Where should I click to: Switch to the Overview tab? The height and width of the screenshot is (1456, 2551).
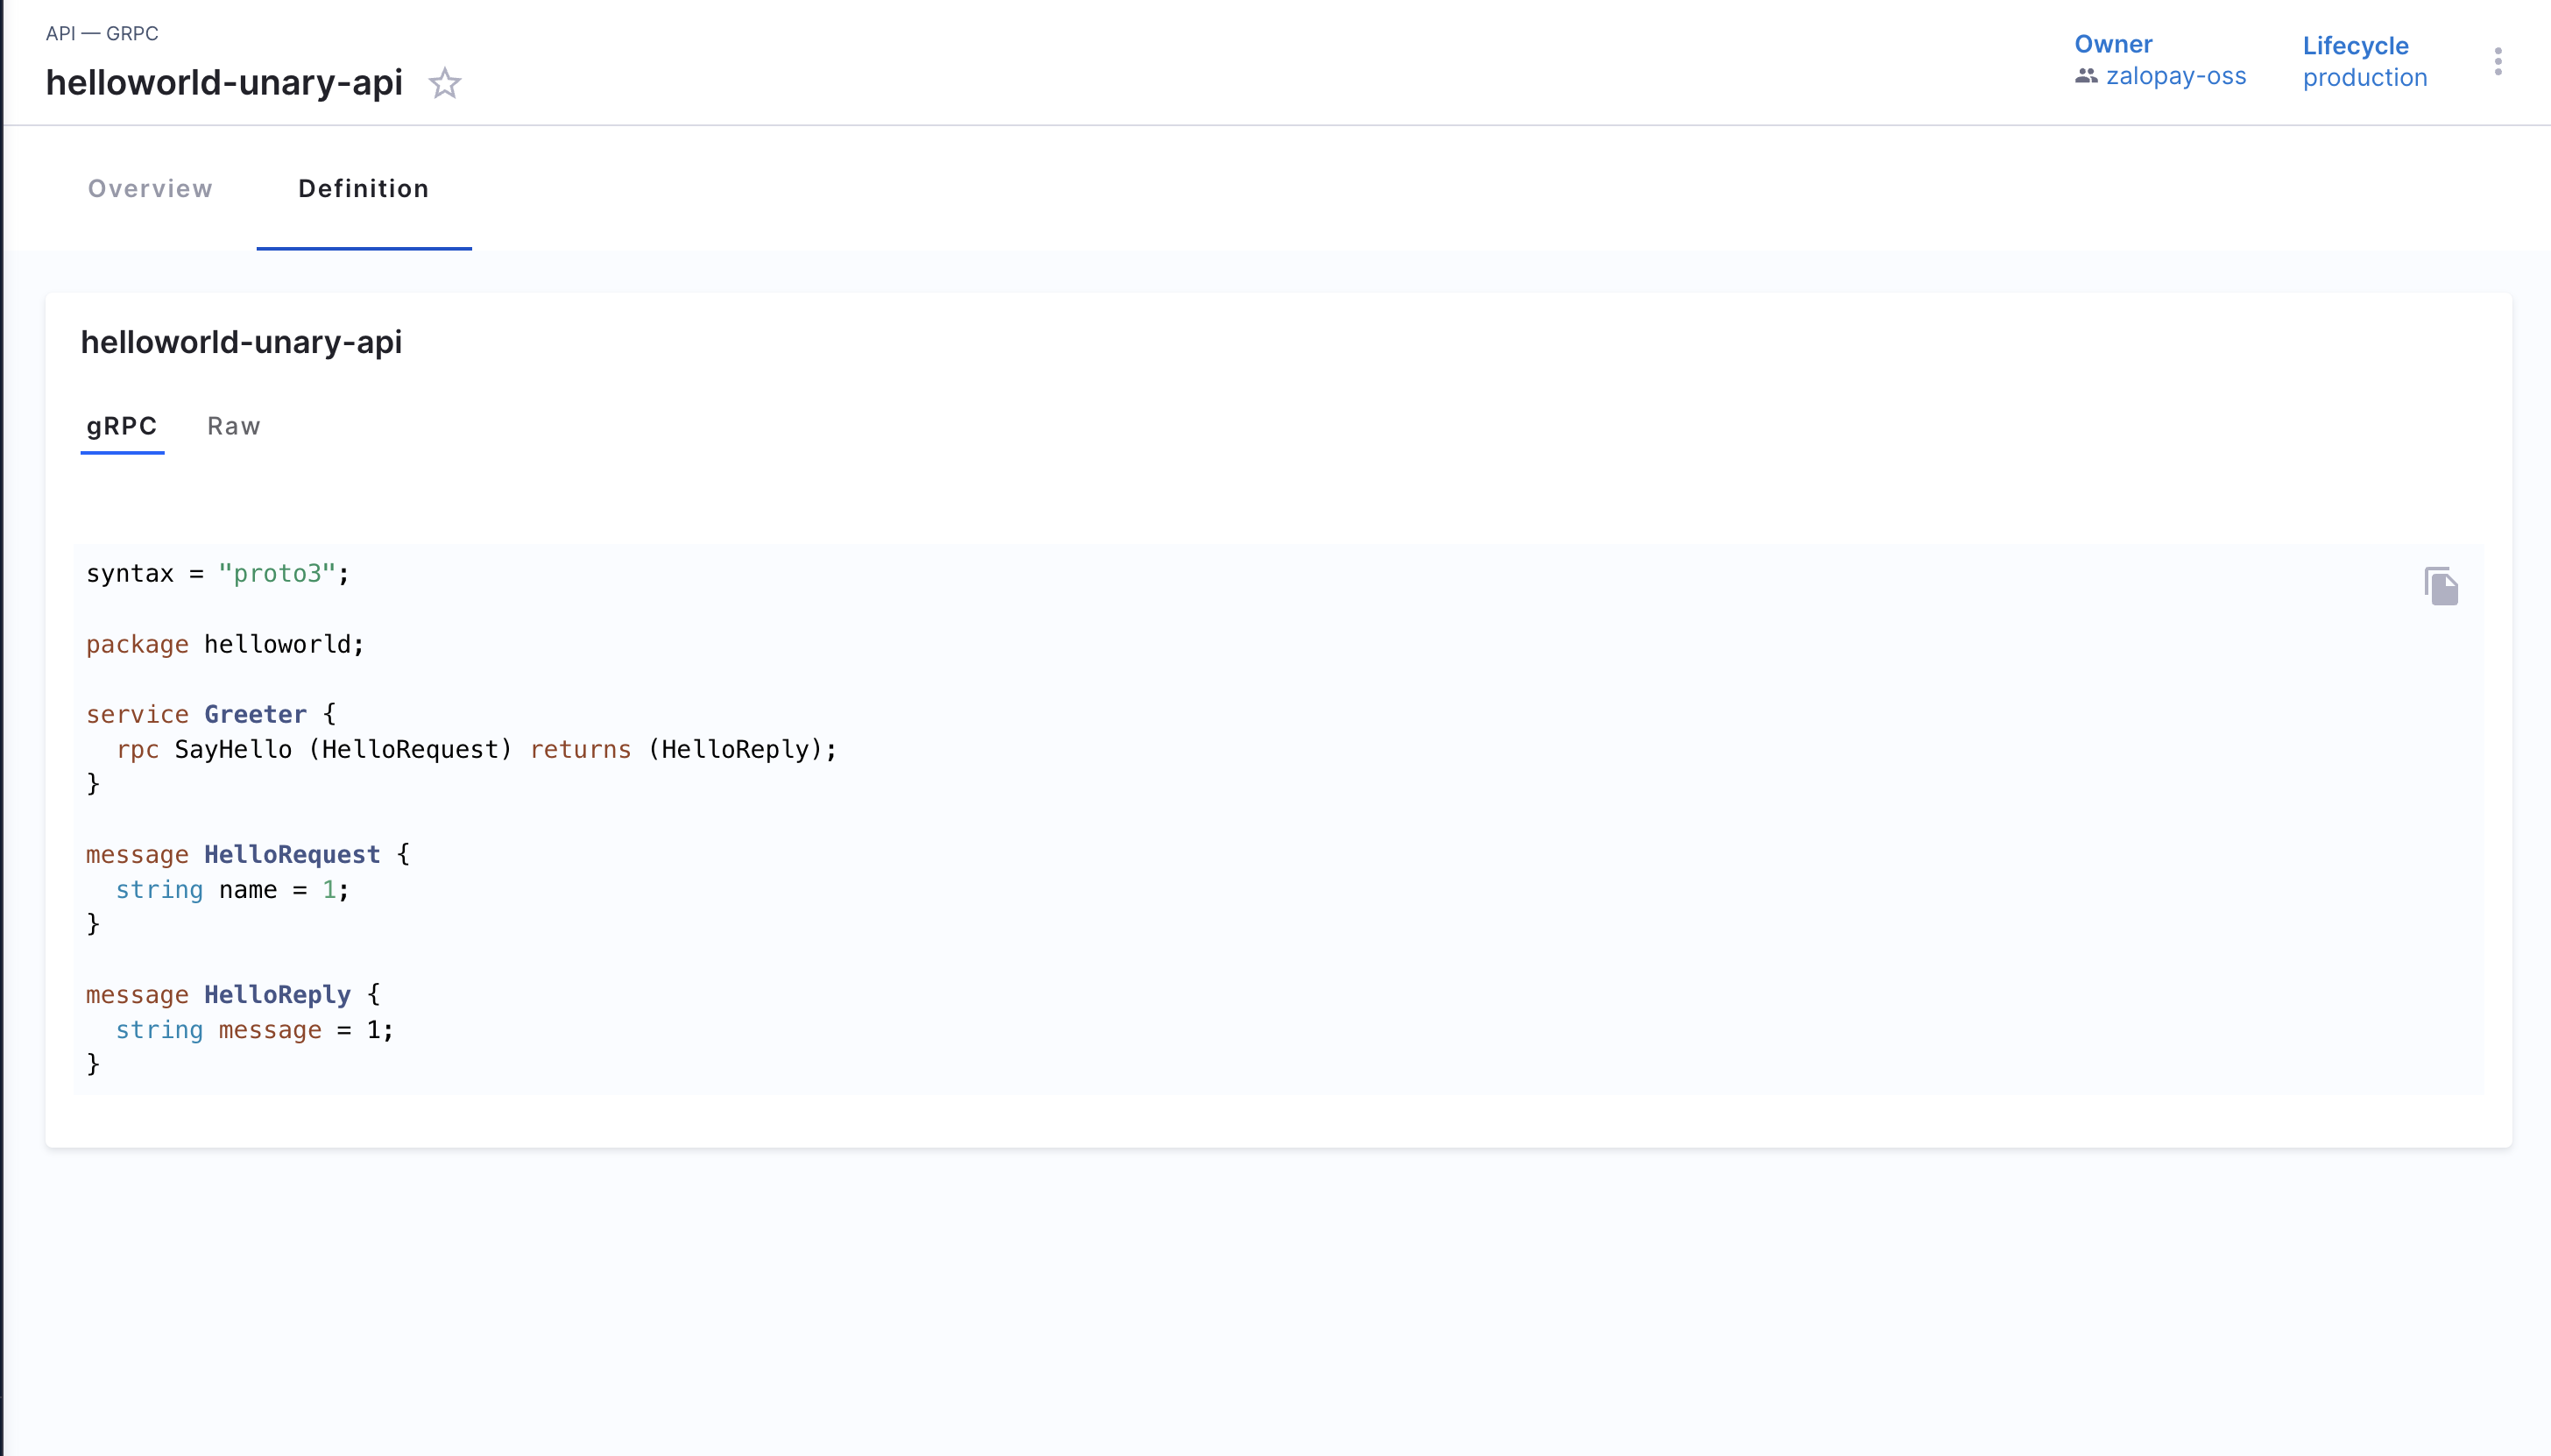[x=150, y=189]
